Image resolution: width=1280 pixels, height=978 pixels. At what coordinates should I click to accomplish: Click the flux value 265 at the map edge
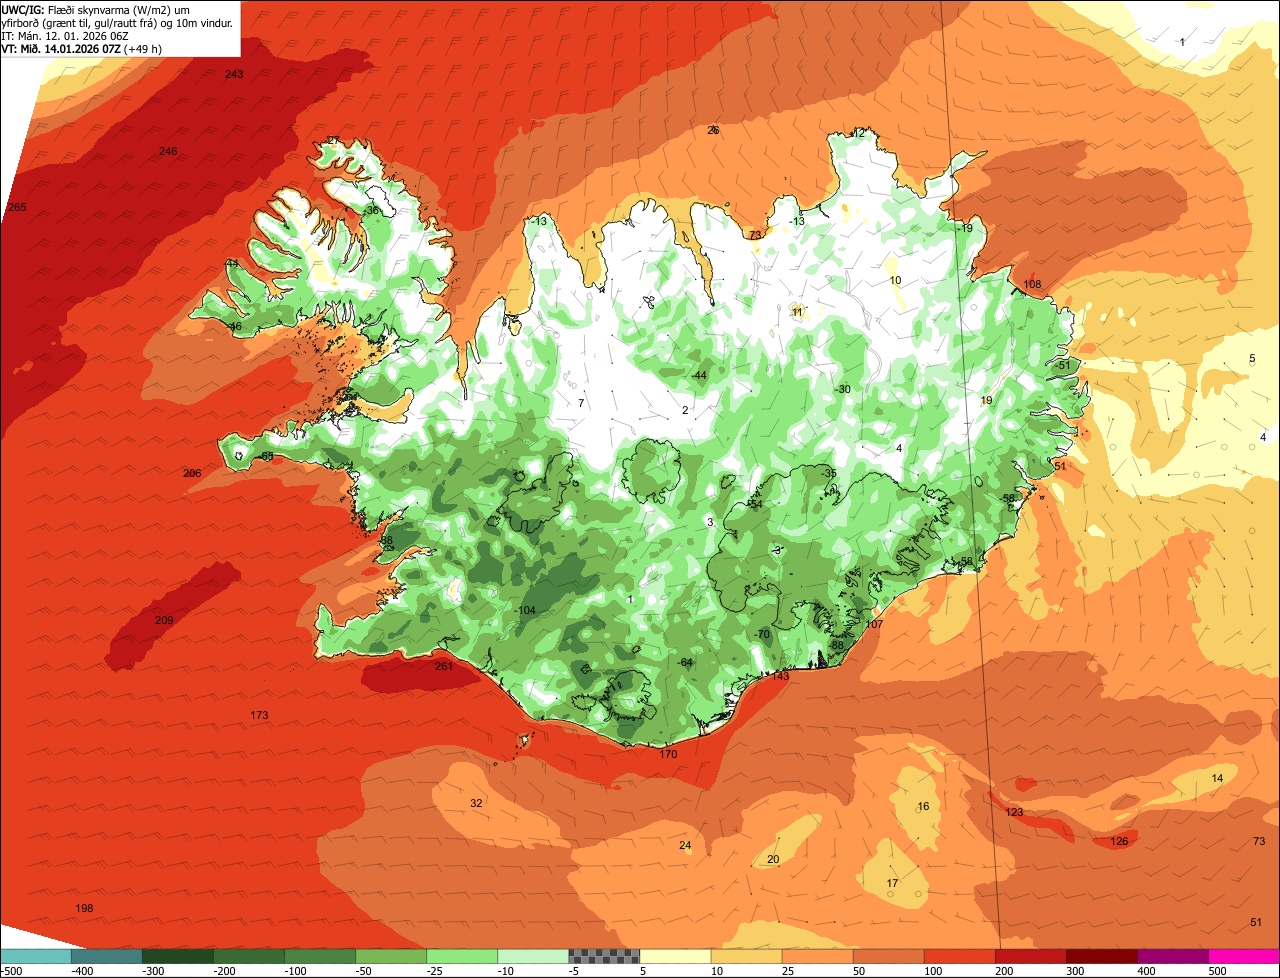[16, 207]
